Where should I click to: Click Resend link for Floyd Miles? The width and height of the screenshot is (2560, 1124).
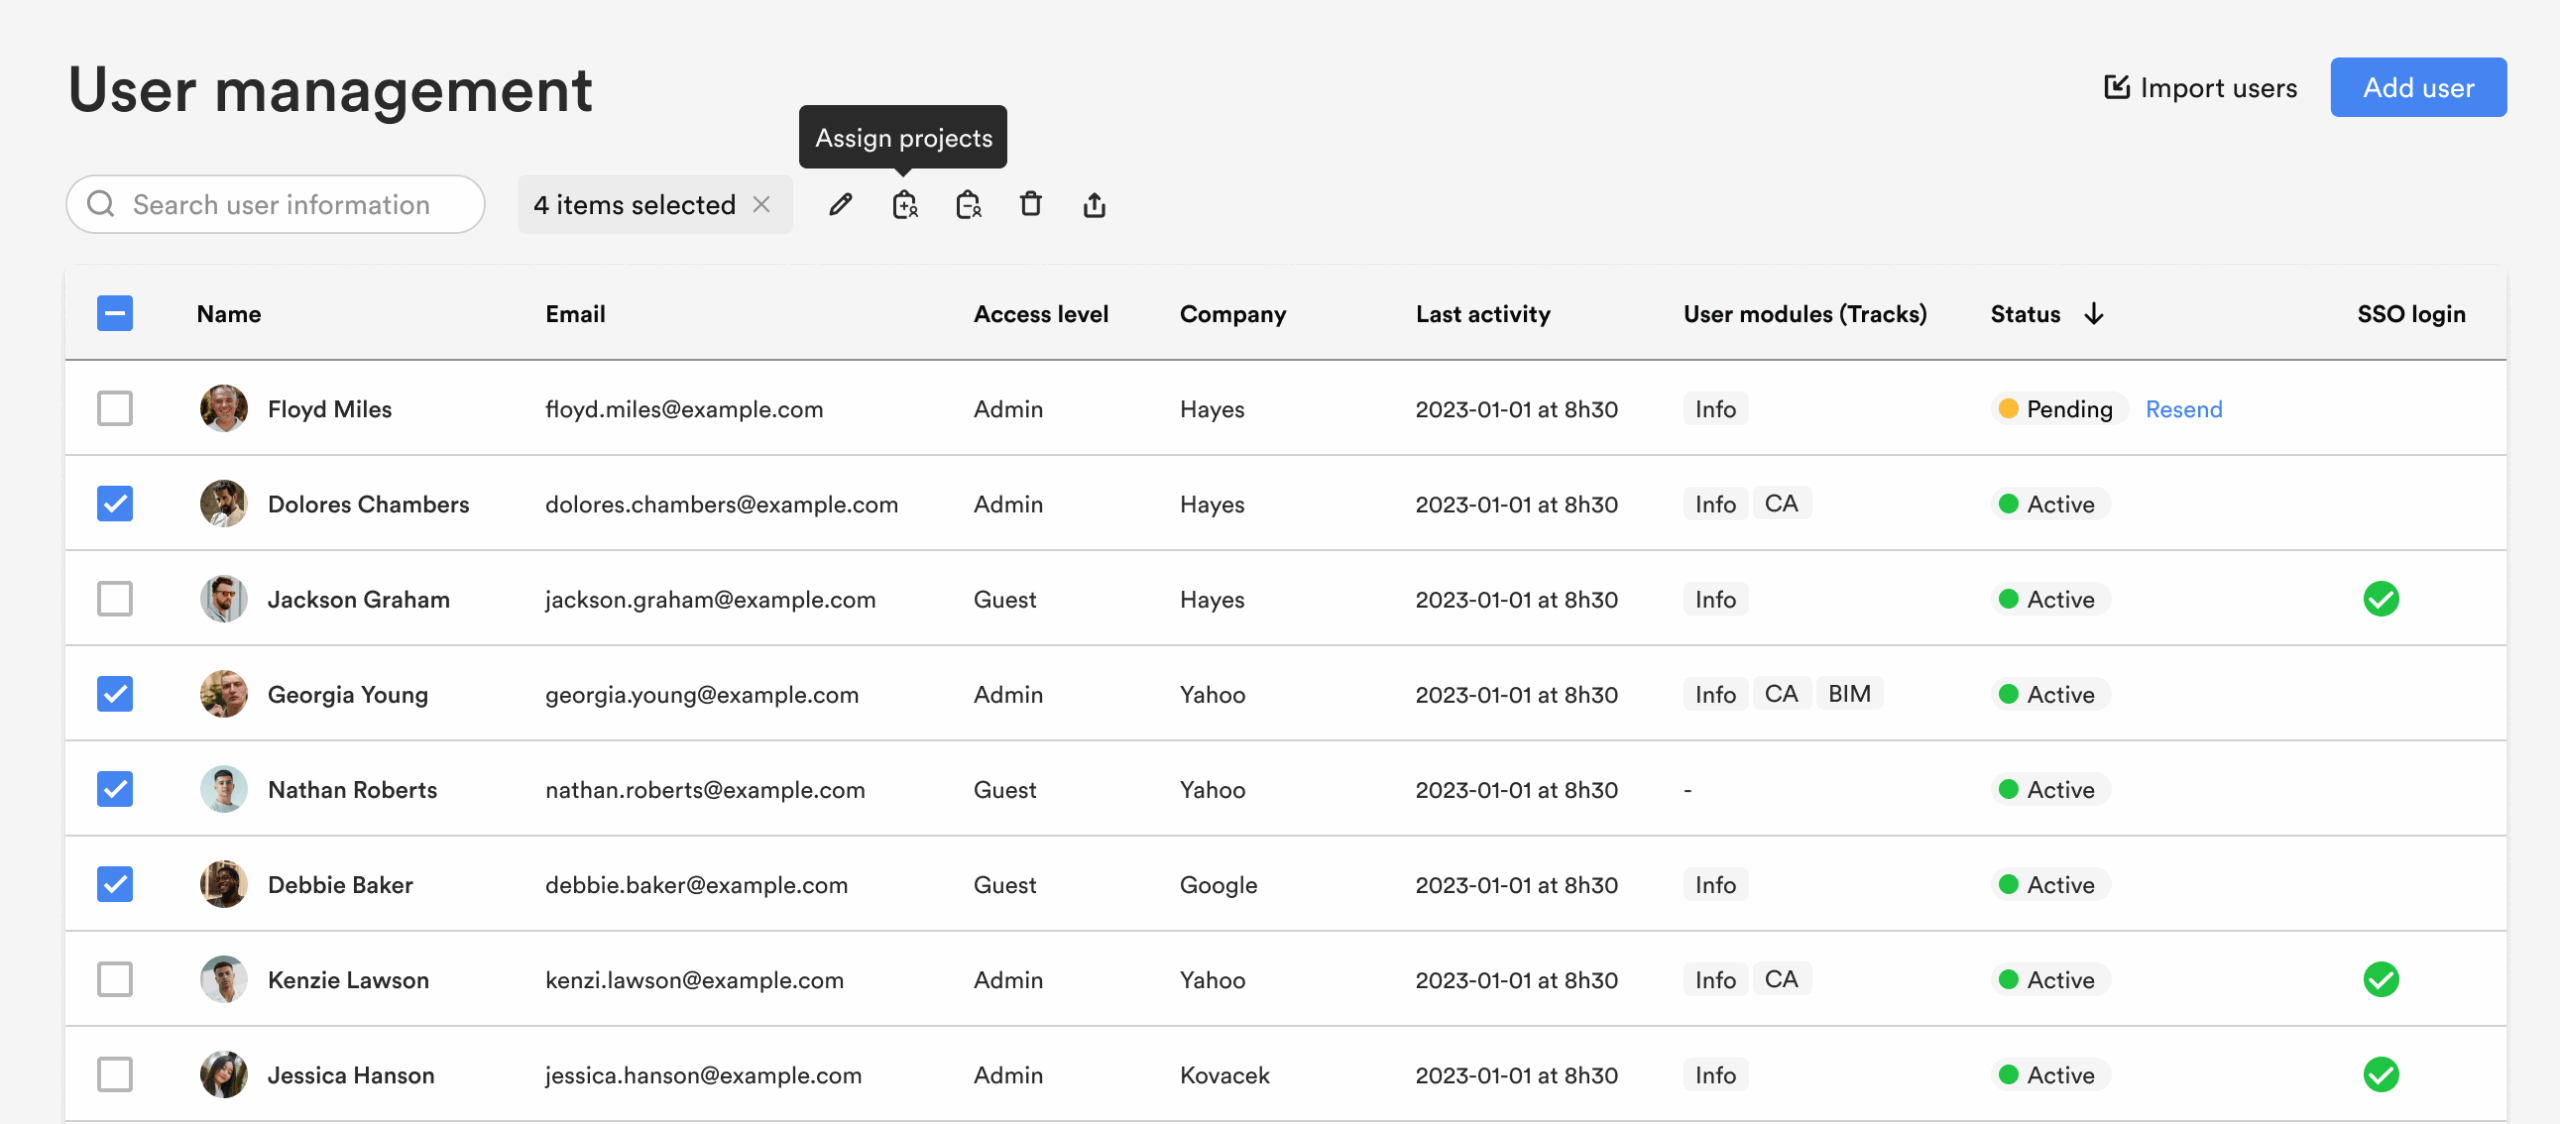(2184, 409)
